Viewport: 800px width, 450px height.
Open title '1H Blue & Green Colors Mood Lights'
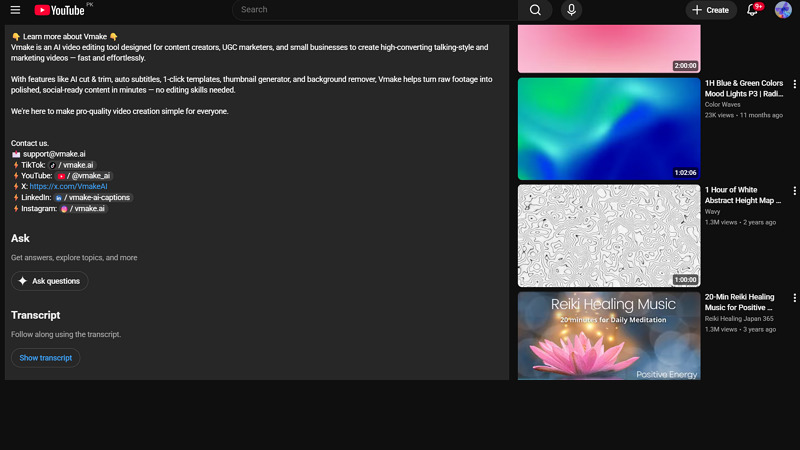(x=744, y=88)
